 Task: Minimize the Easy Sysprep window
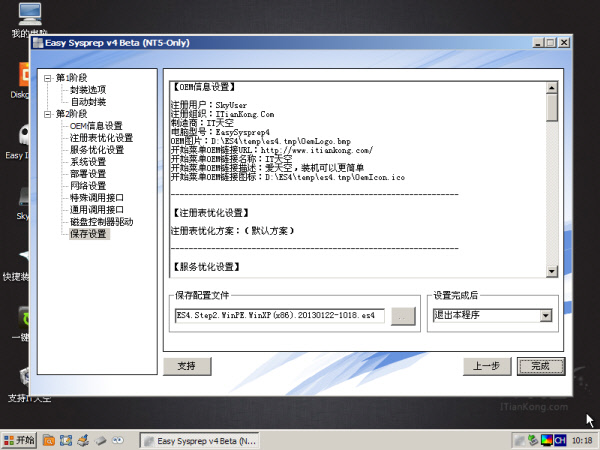(x=538, y=43)
